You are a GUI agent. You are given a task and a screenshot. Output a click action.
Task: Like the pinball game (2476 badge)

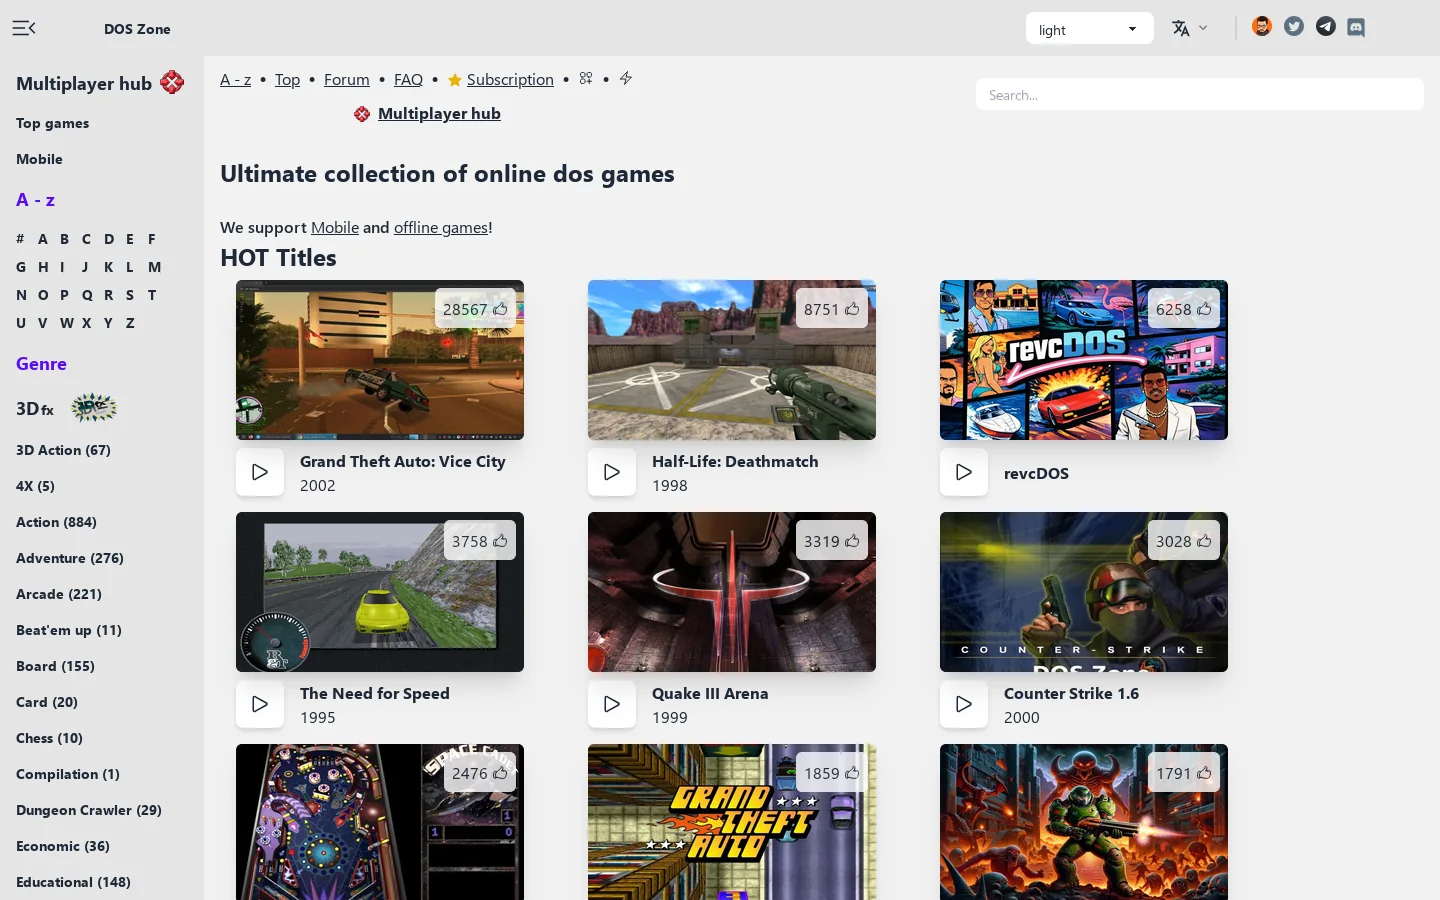pyautogui.click(x=480, y=773)
